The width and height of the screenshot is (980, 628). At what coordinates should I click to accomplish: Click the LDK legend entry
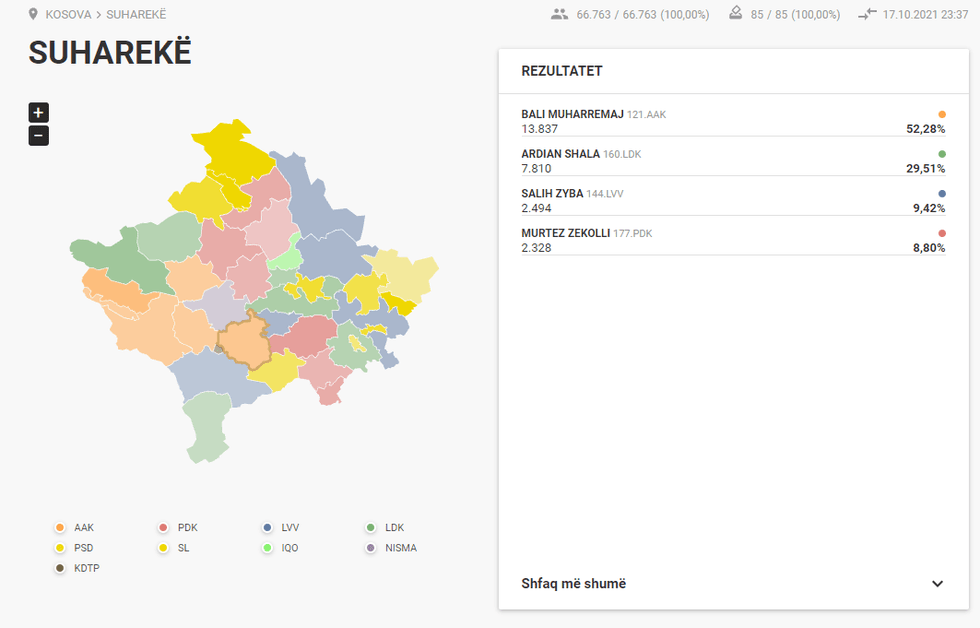coord(386,527)
